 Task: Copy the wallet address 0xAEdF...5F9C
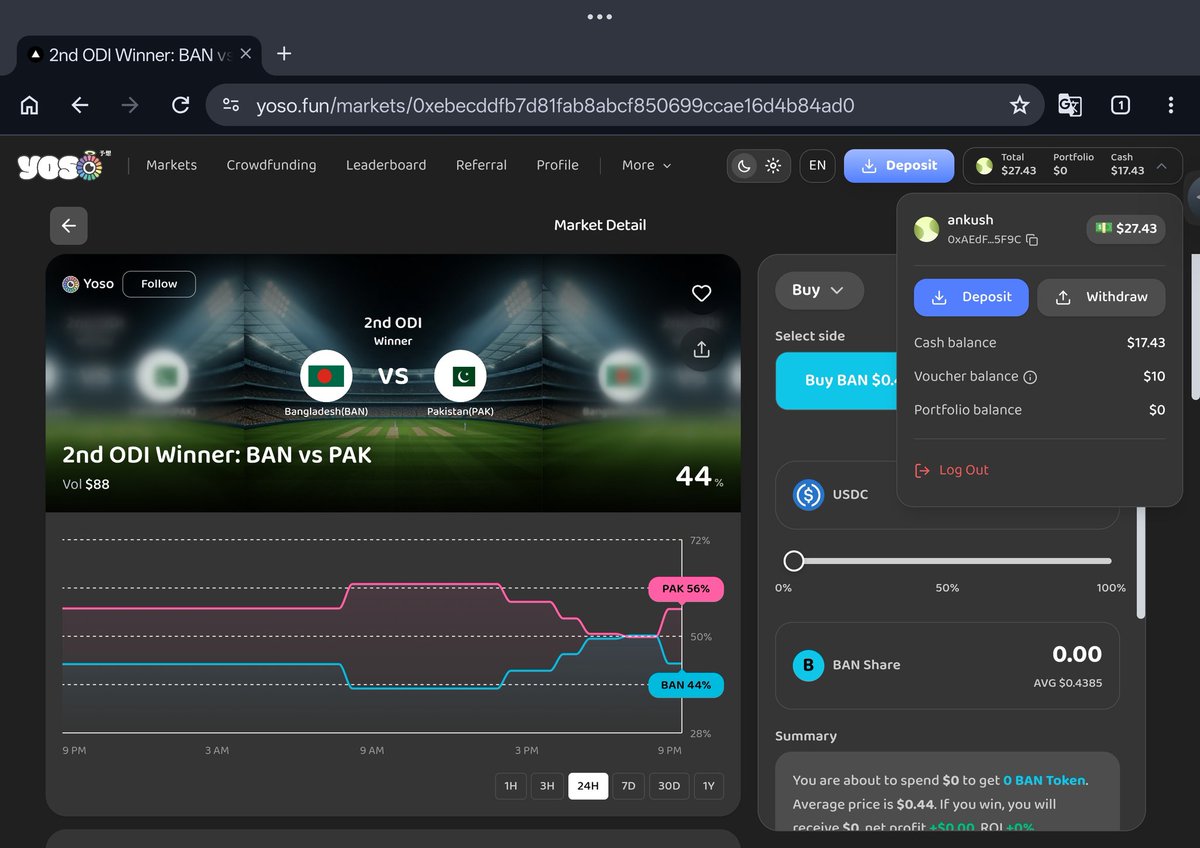tap(1032, 240)
